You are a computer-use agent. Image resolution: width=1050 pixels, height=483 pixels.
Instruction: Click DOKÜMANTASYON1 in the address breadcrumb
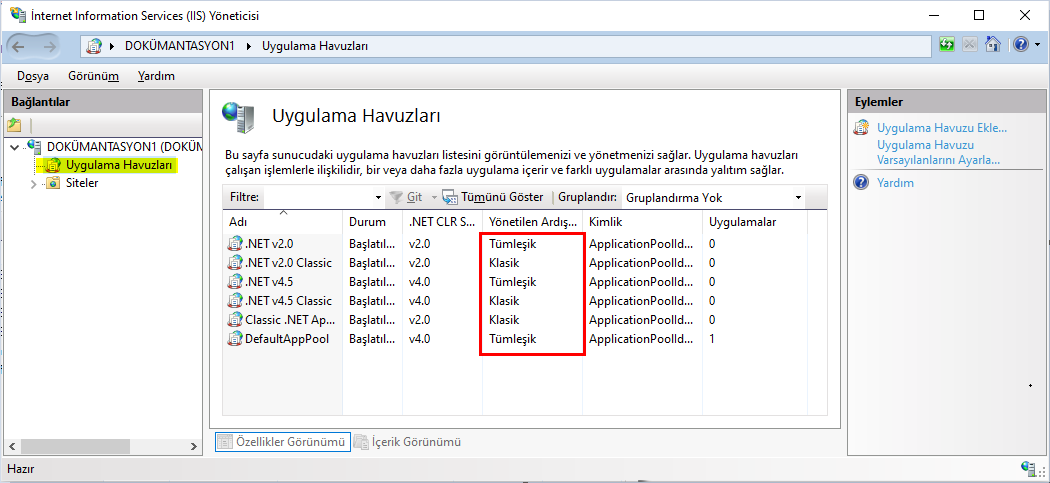click(179, 46)
